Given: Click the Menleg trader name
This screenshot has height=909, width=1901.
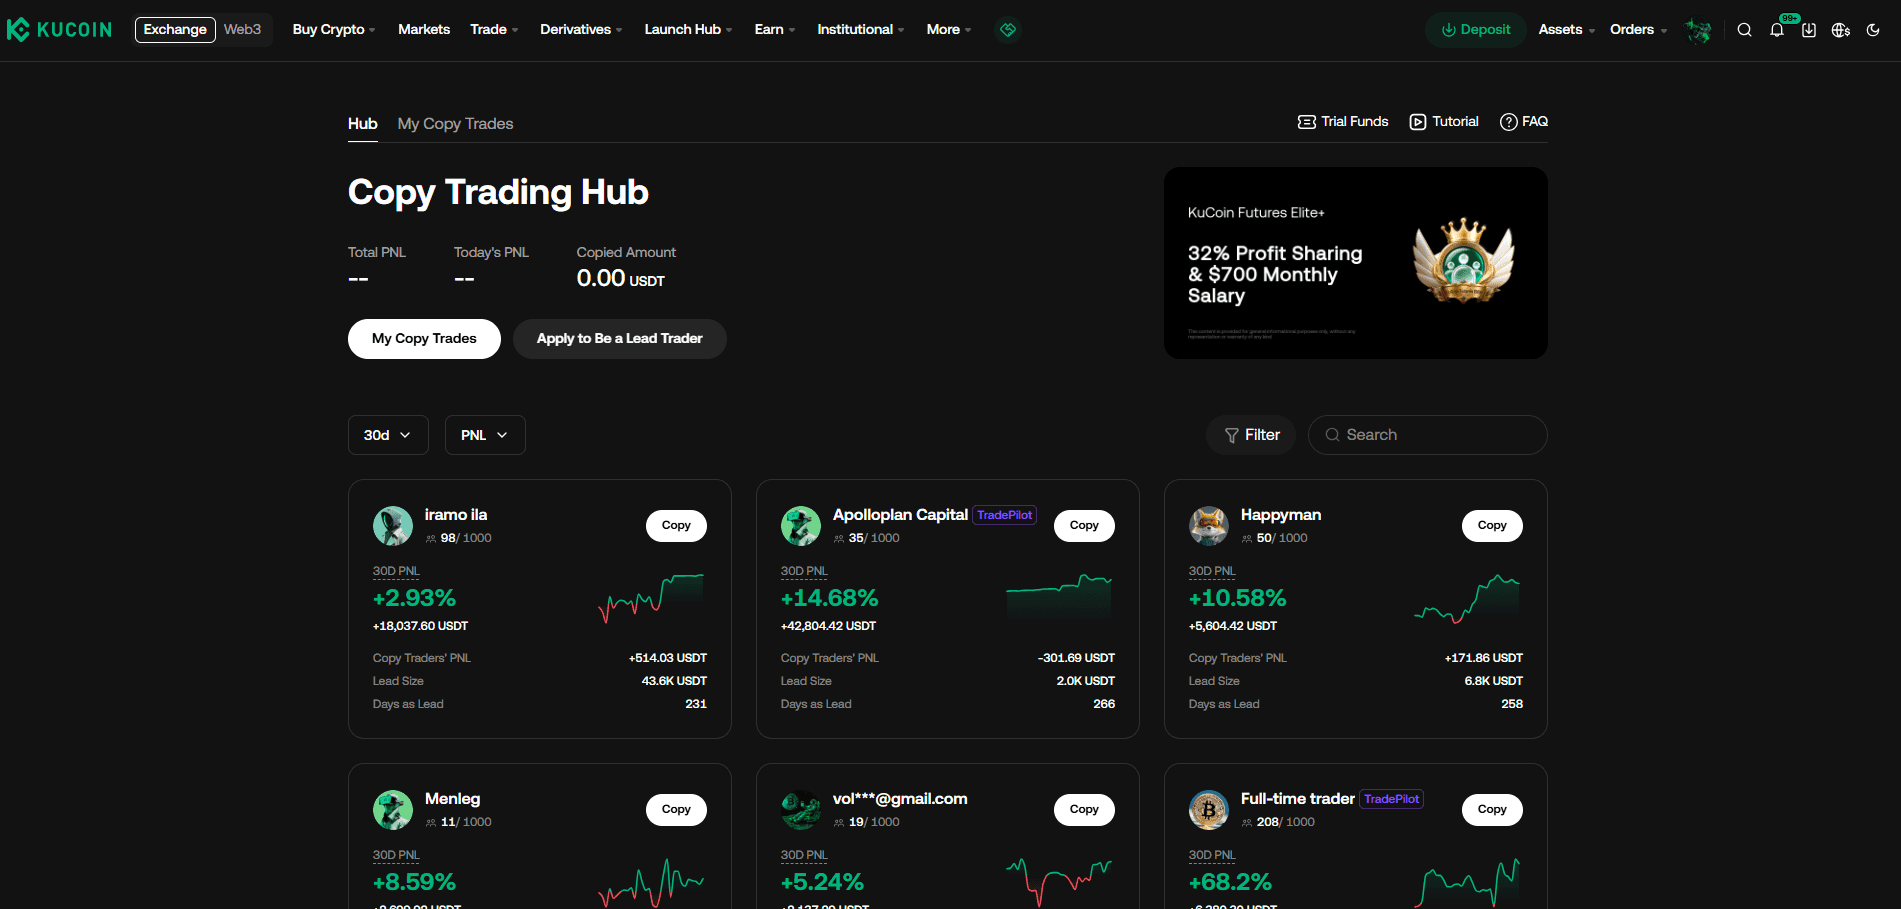Looking at the screenshot, I should 452,799.
